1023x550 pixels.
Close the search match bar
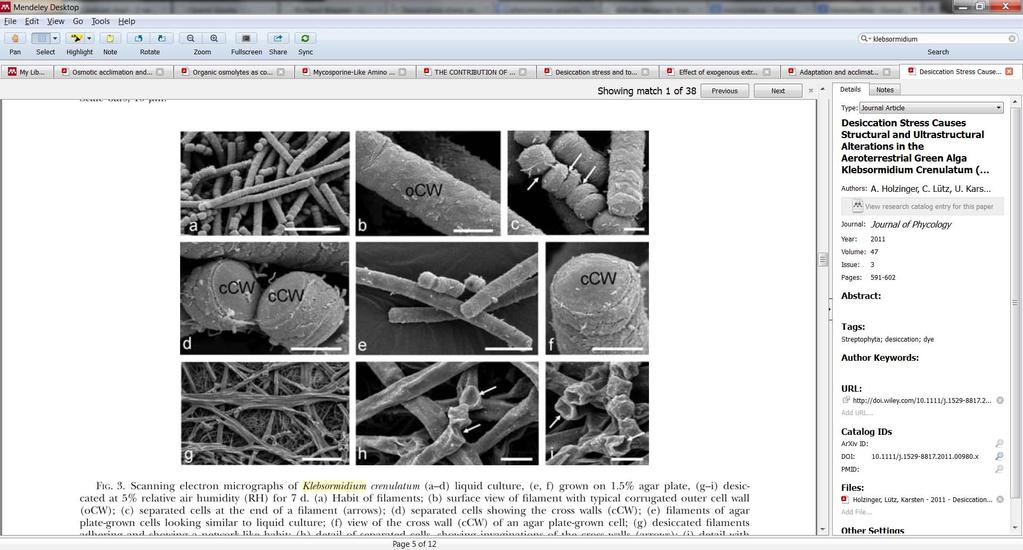pyautogui.click(x=811, y=91)
